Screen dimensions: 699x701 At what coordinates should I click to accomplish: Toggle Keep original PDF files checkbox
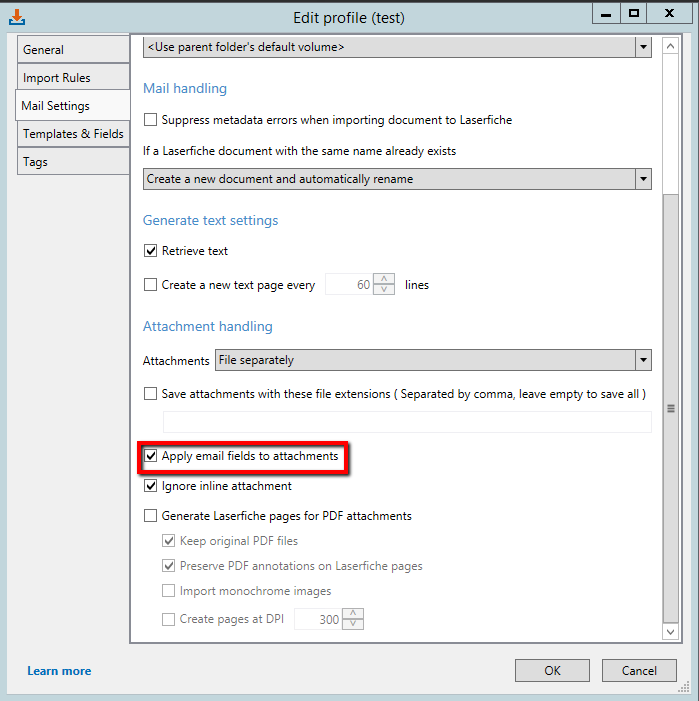pos(168,541)
